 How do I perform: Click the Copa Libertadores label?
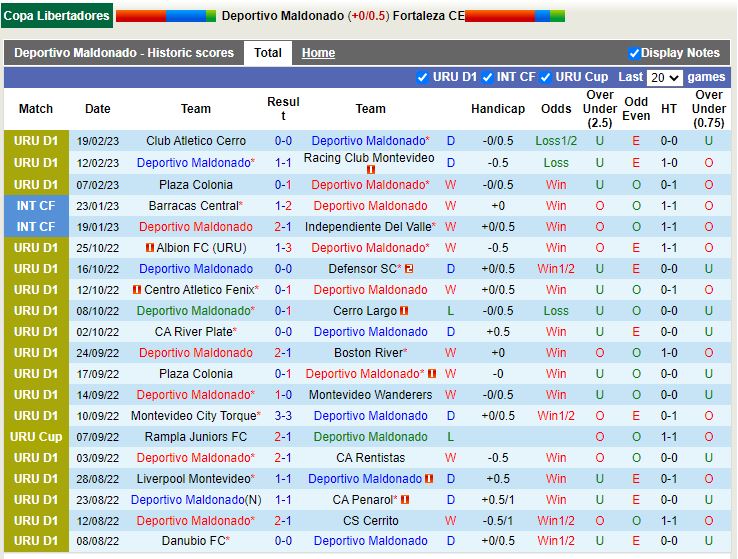[56, 16]
